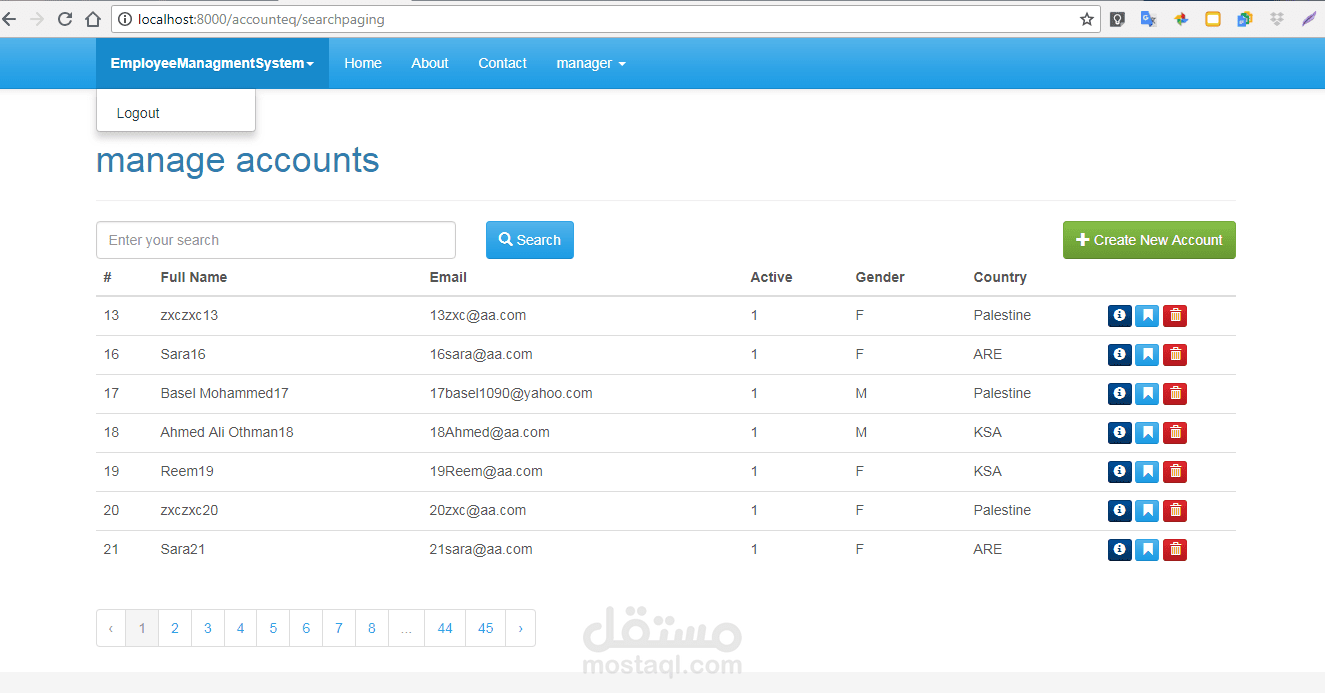The width and height of the screenshot is (1325, 693).
Task: Go to page 3
Action: 208,628
